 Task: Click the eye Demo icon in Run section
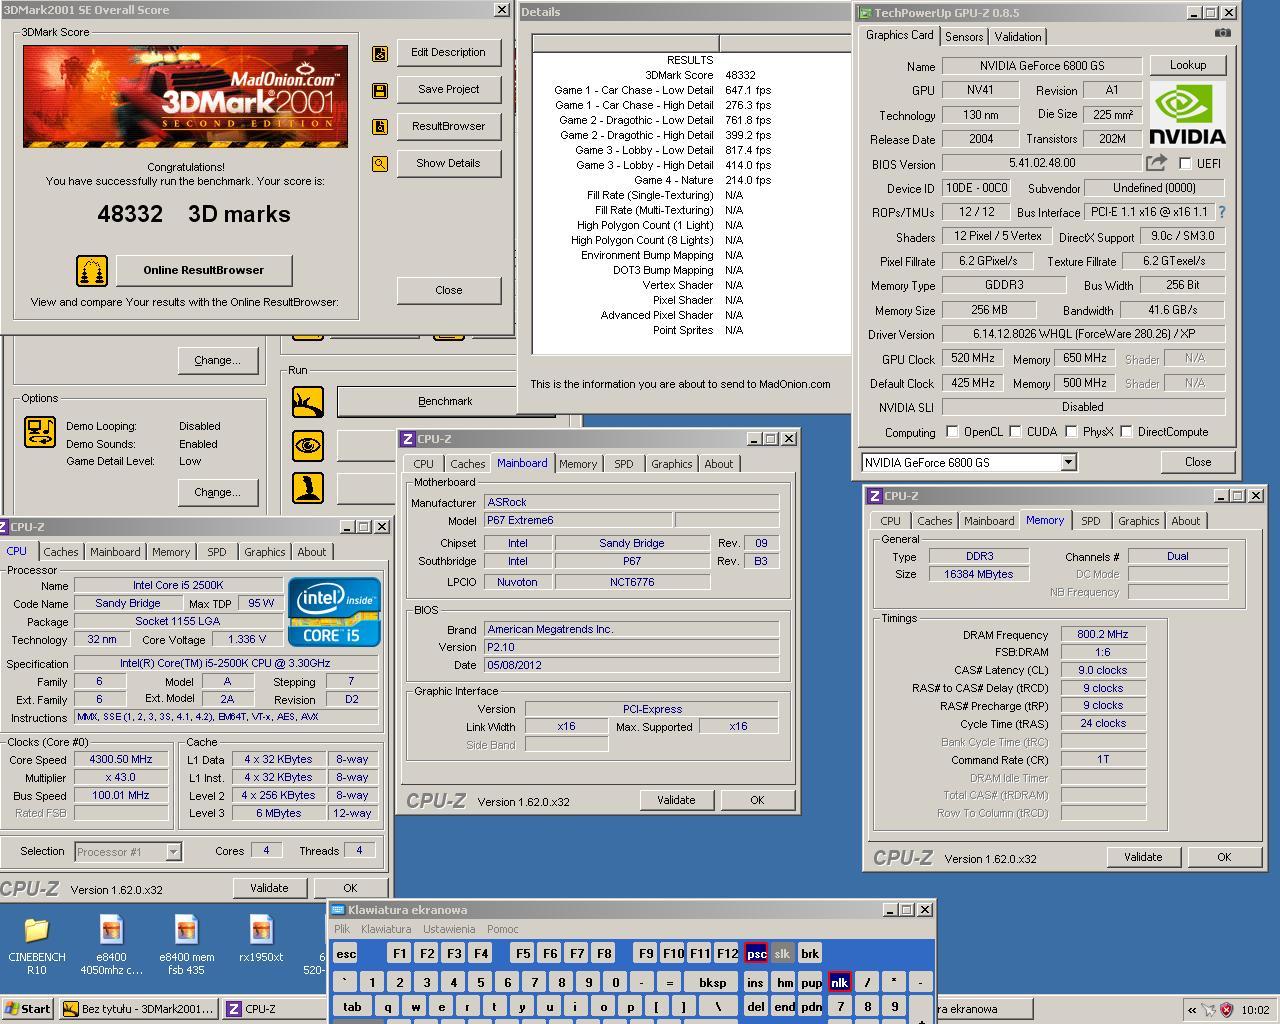click(x=308, y=445)
